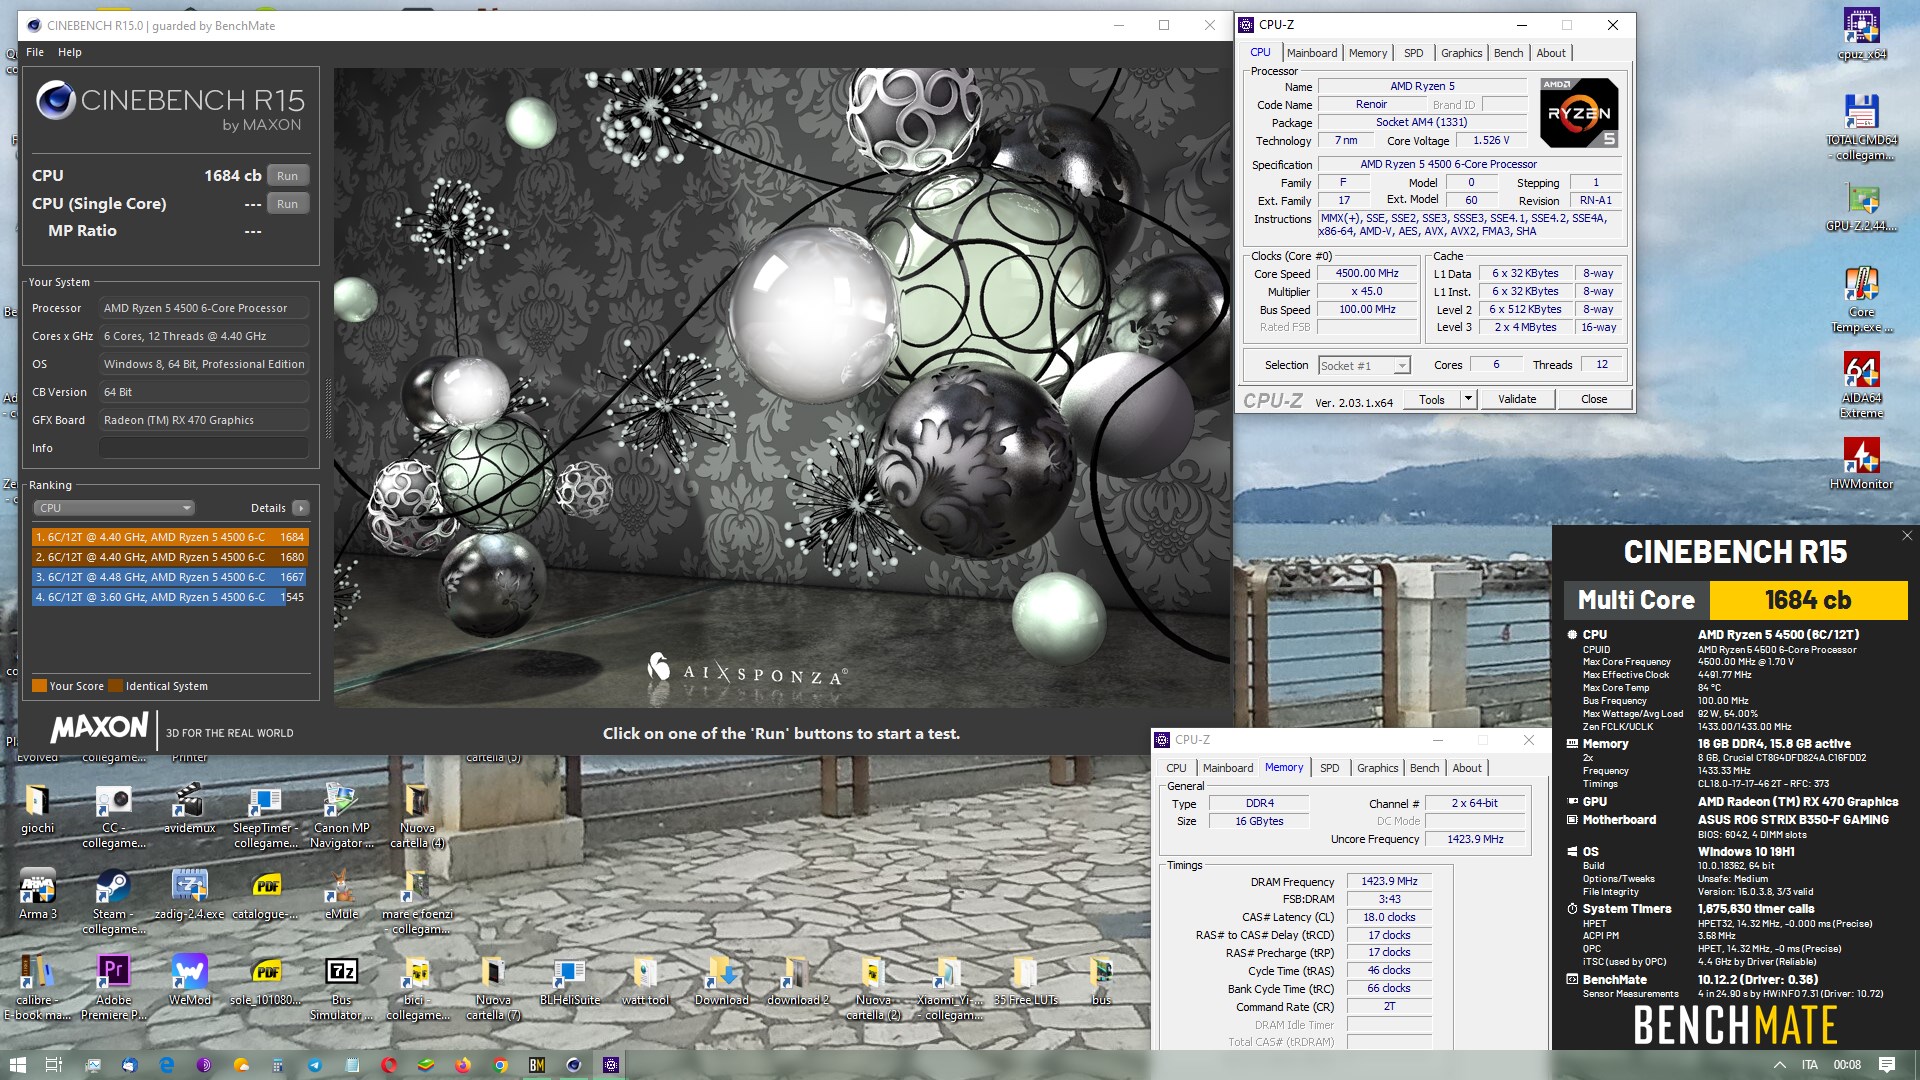Select ranking entry scoring 1680
This screenshot has width=1920, height=1080.
click(170, 557)
